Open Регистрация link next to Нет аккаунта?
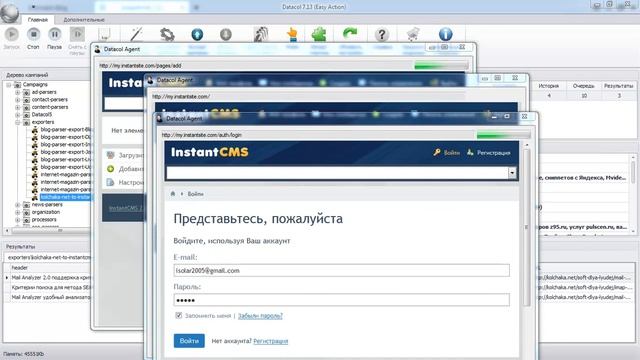 pyautogui.click(x=271, y=341)
